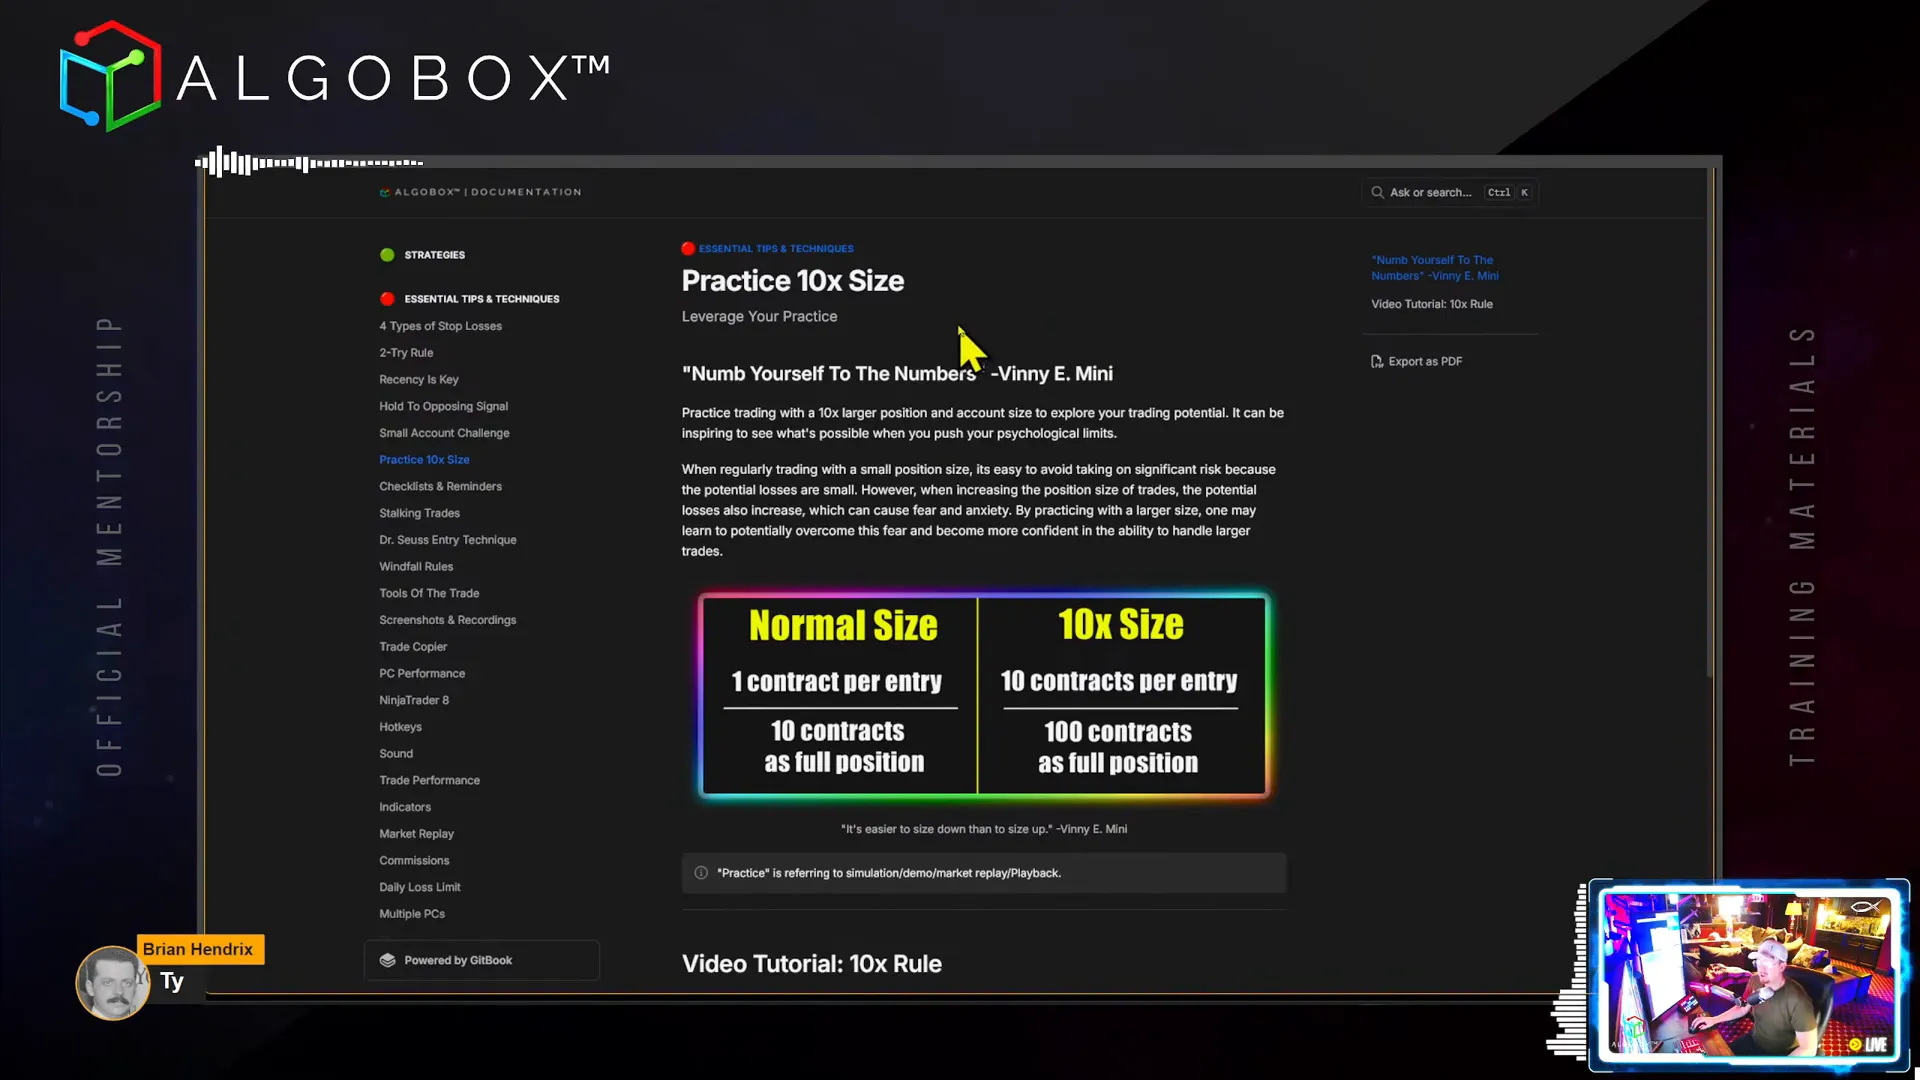The height and width of the screenshot is (1080, 1920).
Task: Open the Hotkeys page
Action: tap(400, 727)
